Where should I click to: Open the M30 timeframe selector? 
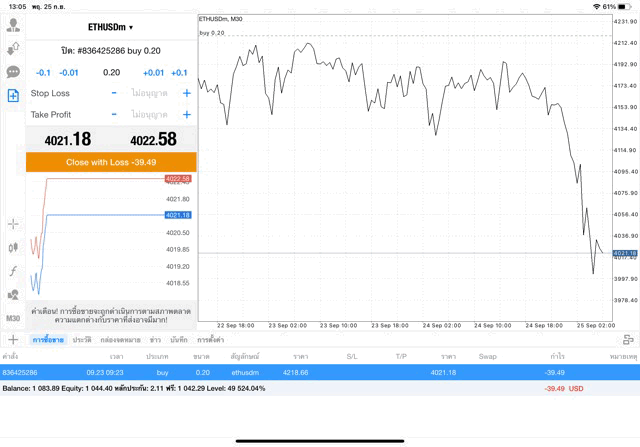pos(13,318)
